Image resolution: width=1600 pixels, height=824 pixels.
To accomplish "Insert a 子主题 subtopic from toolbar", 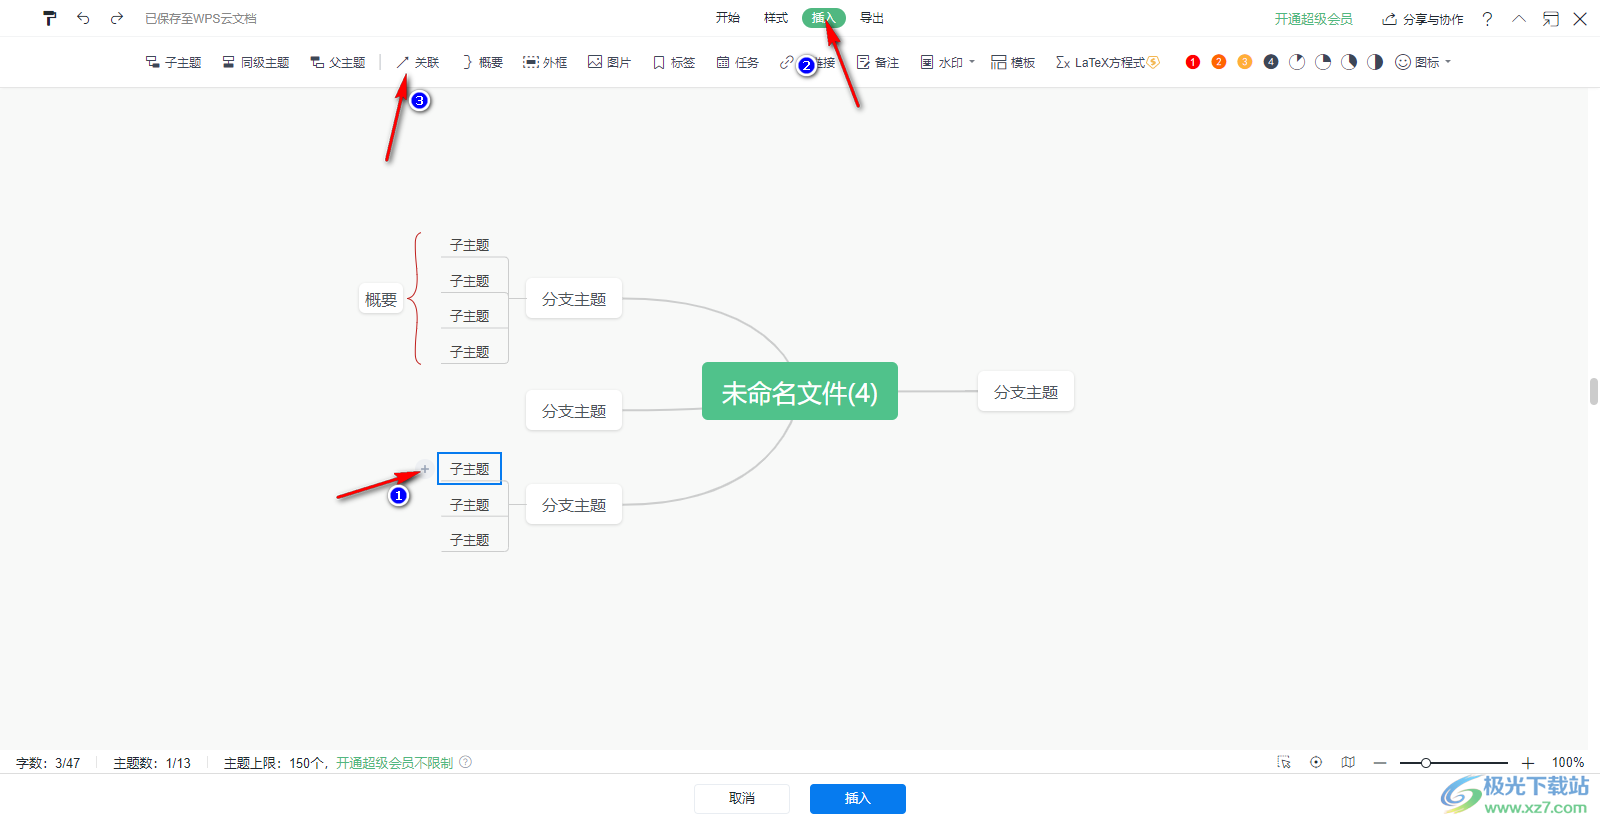I will coord(173,62).
